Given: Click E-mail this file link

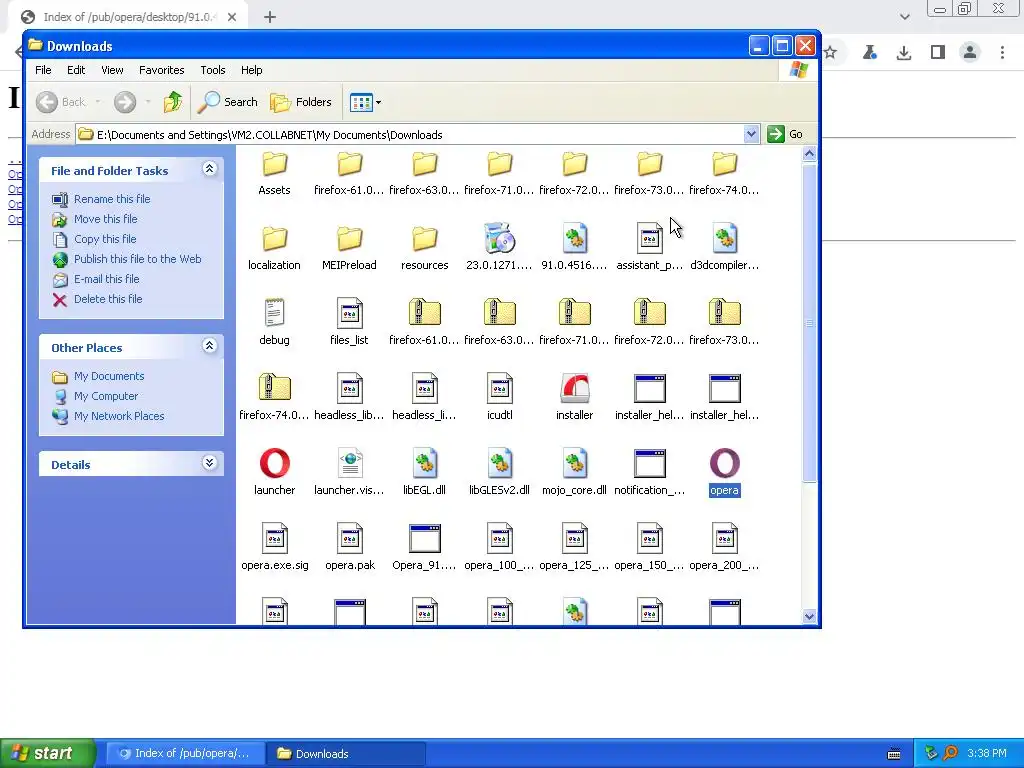Looking at the screenshot, I should coord(106,279).
